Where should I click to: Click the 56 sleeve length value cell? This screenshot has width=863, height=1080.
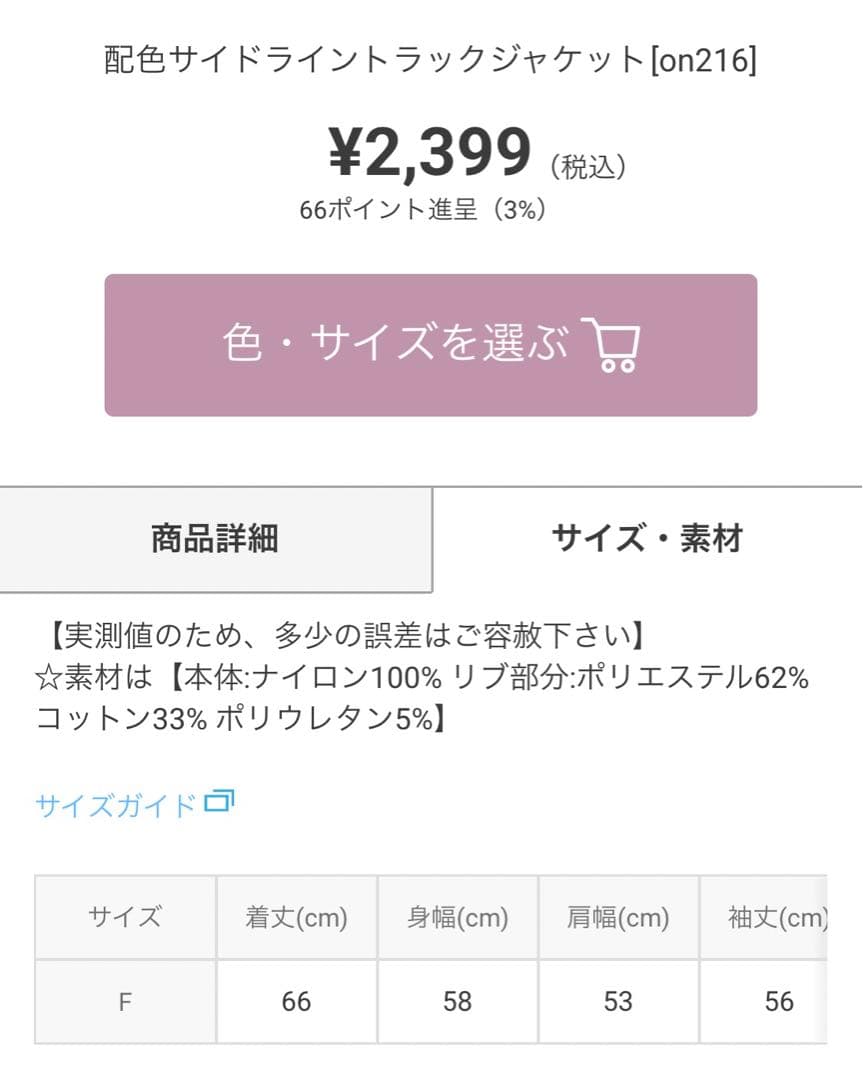(764, 1002)
